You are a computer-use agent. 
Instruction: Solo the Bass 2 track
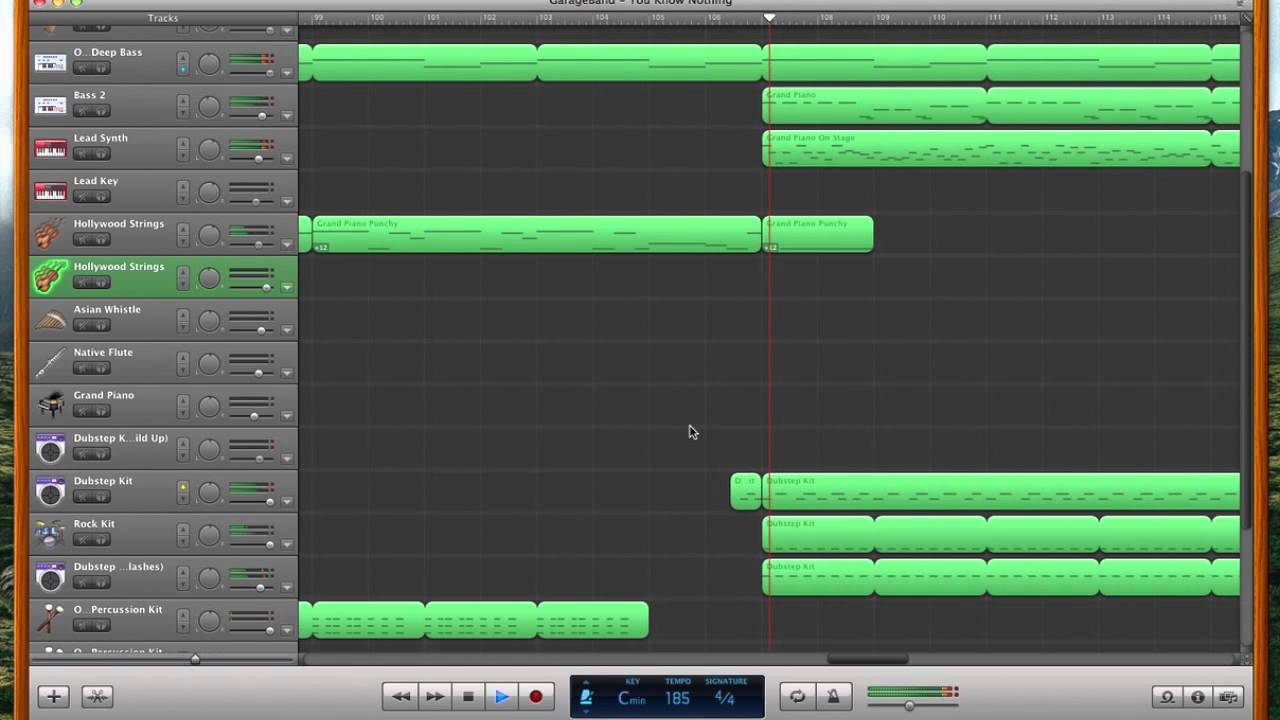coord(100,112)
